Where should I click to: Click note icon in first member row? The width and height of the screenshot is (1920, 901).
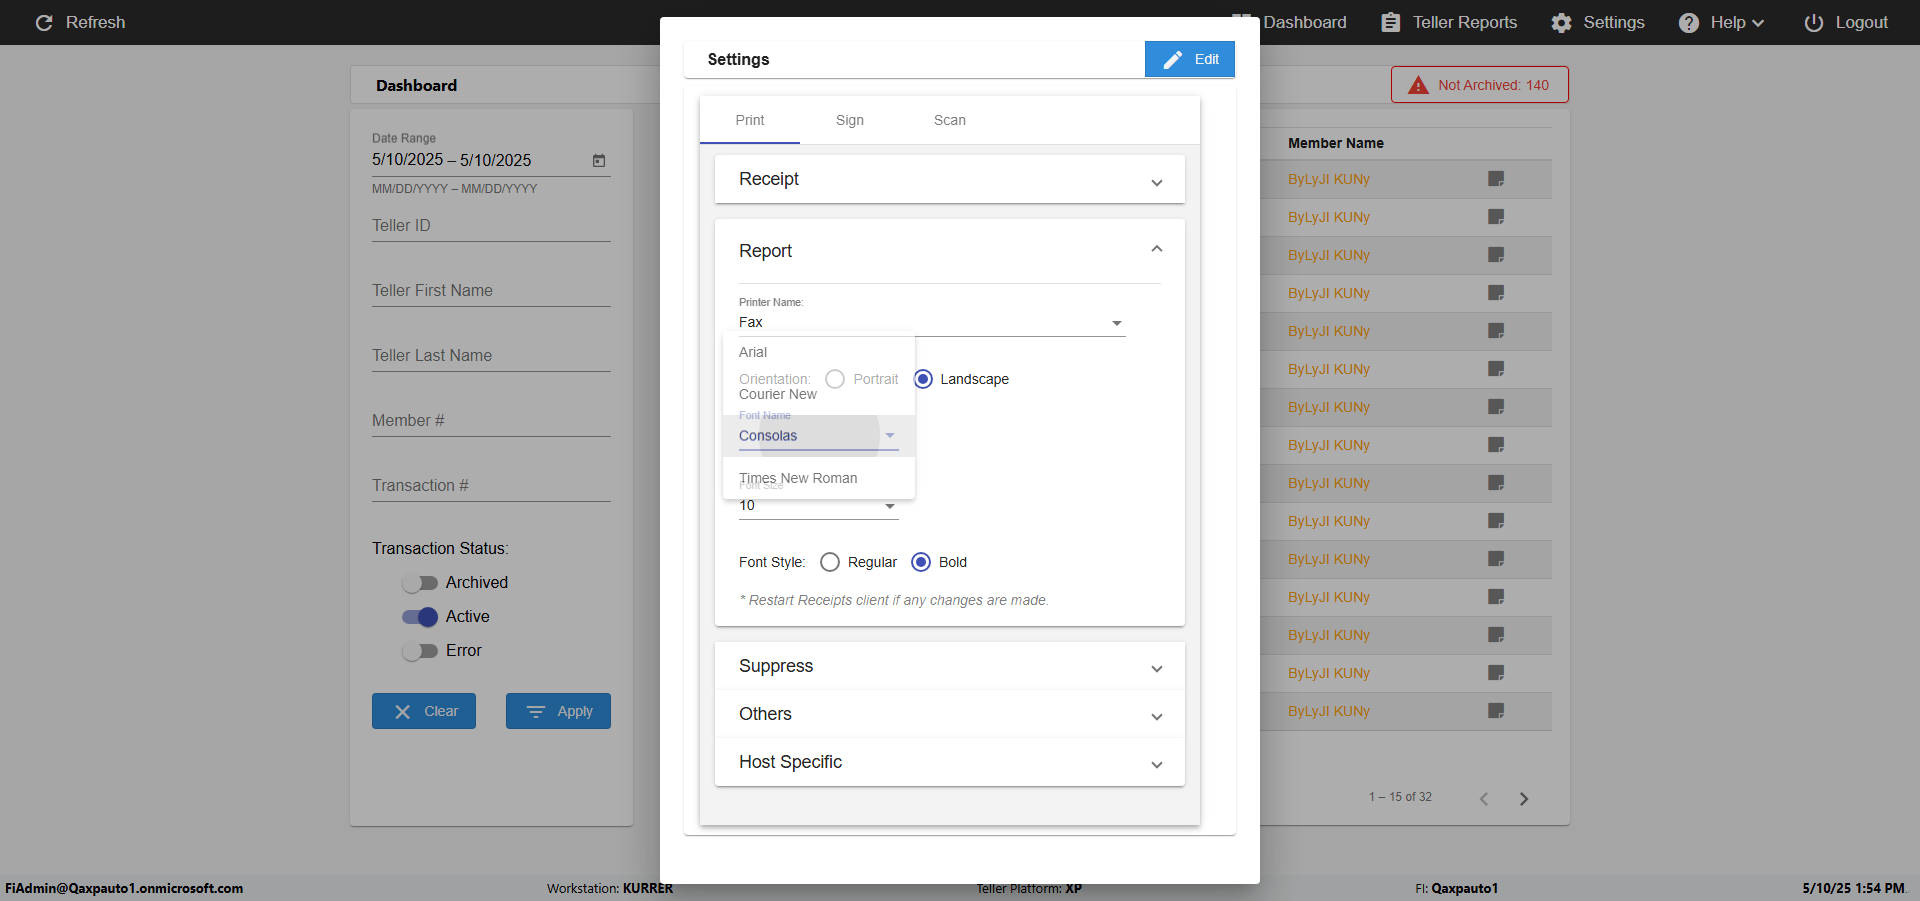tap(1496, 179)
